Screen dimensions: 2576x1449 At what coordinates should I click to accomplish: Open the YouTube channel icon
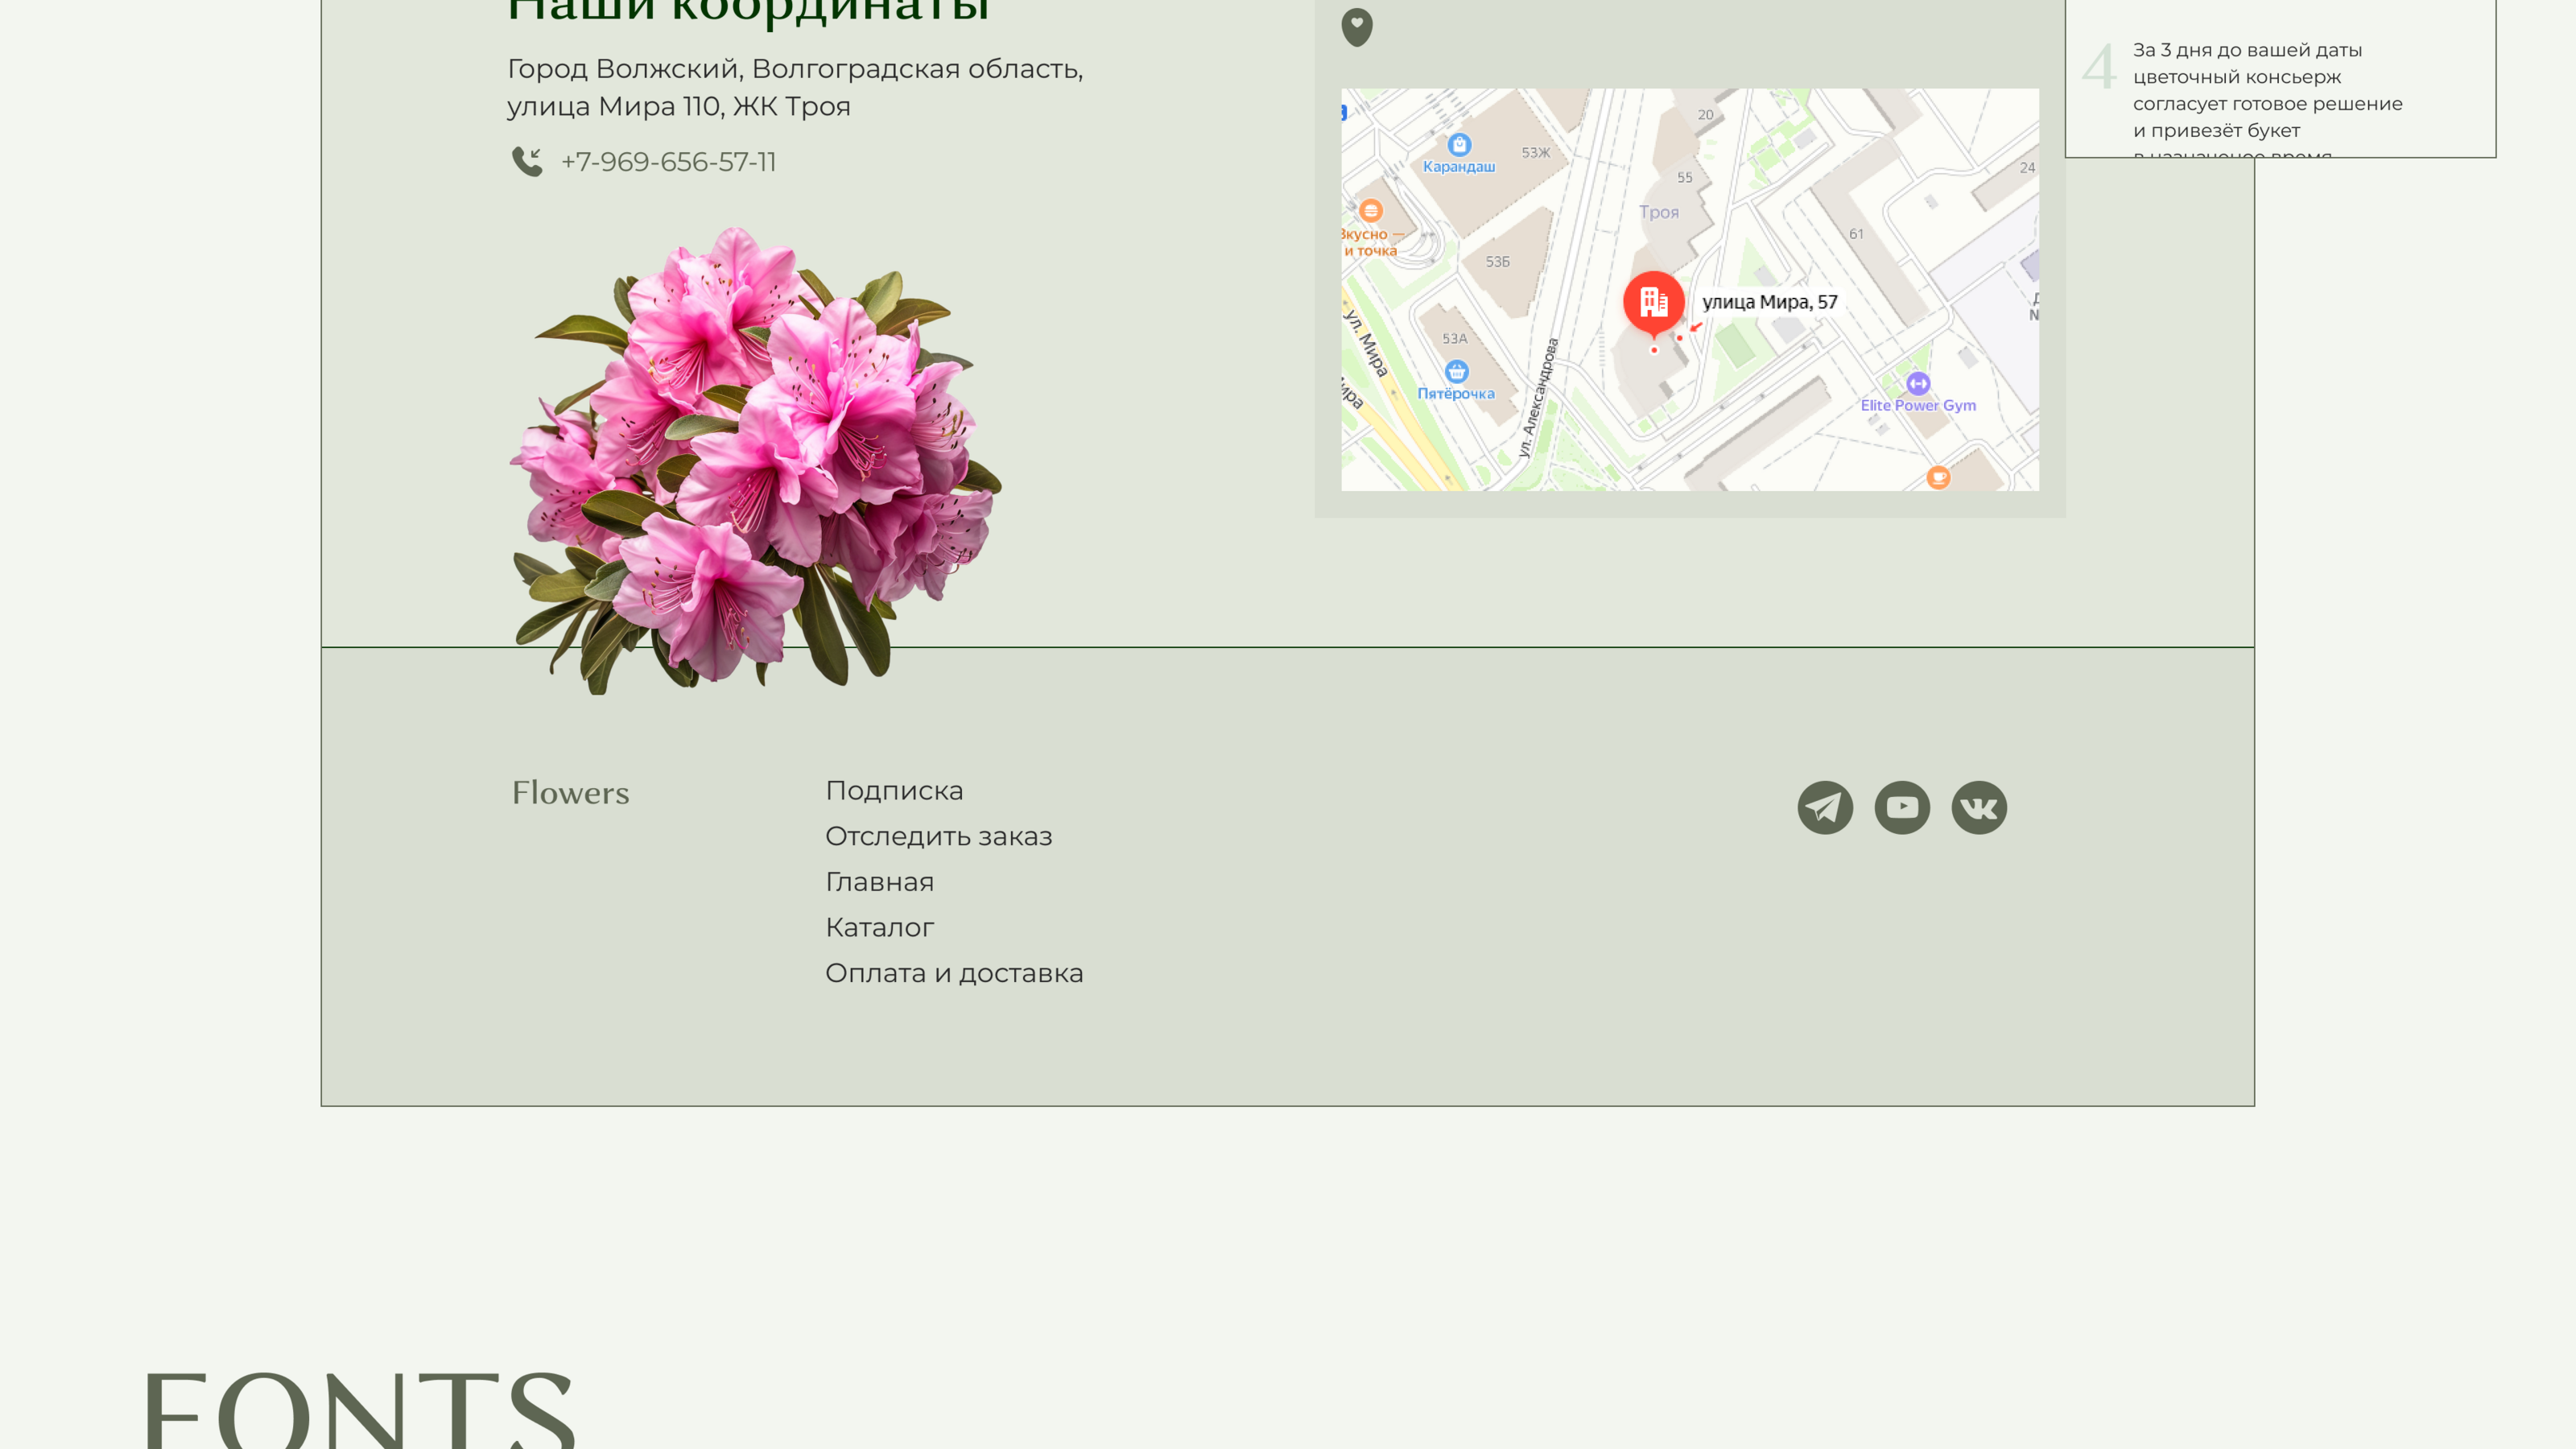tap(1902, 807)
